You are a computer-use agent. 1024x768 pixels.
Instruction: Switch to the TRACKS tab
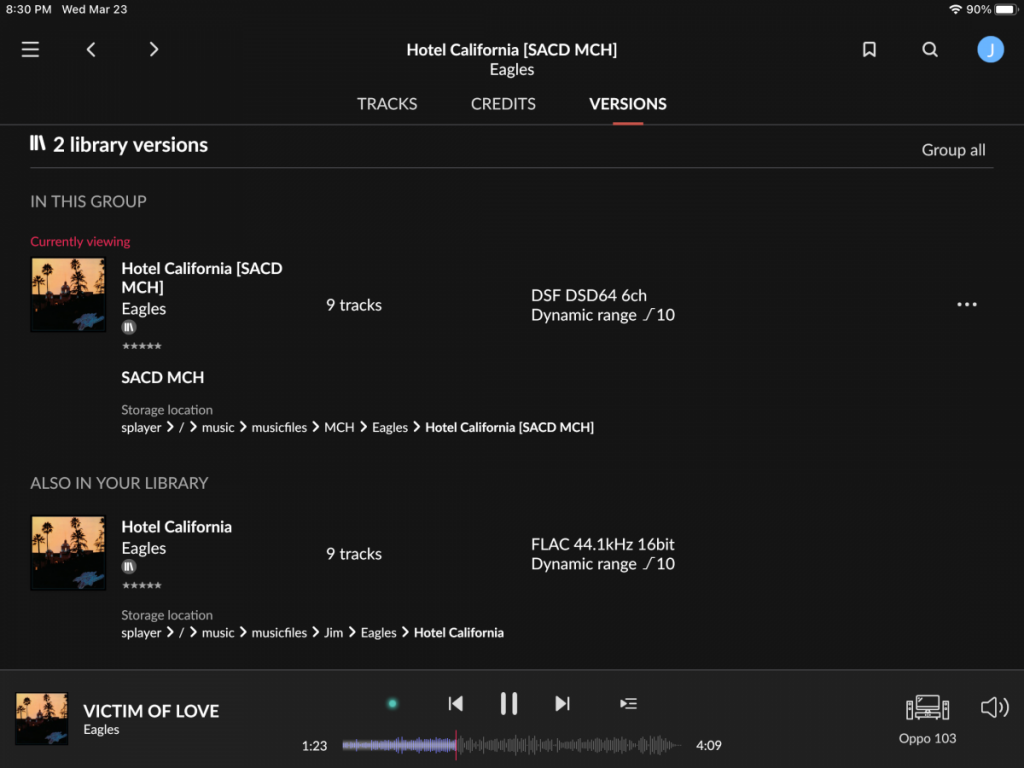click(387, 104)
